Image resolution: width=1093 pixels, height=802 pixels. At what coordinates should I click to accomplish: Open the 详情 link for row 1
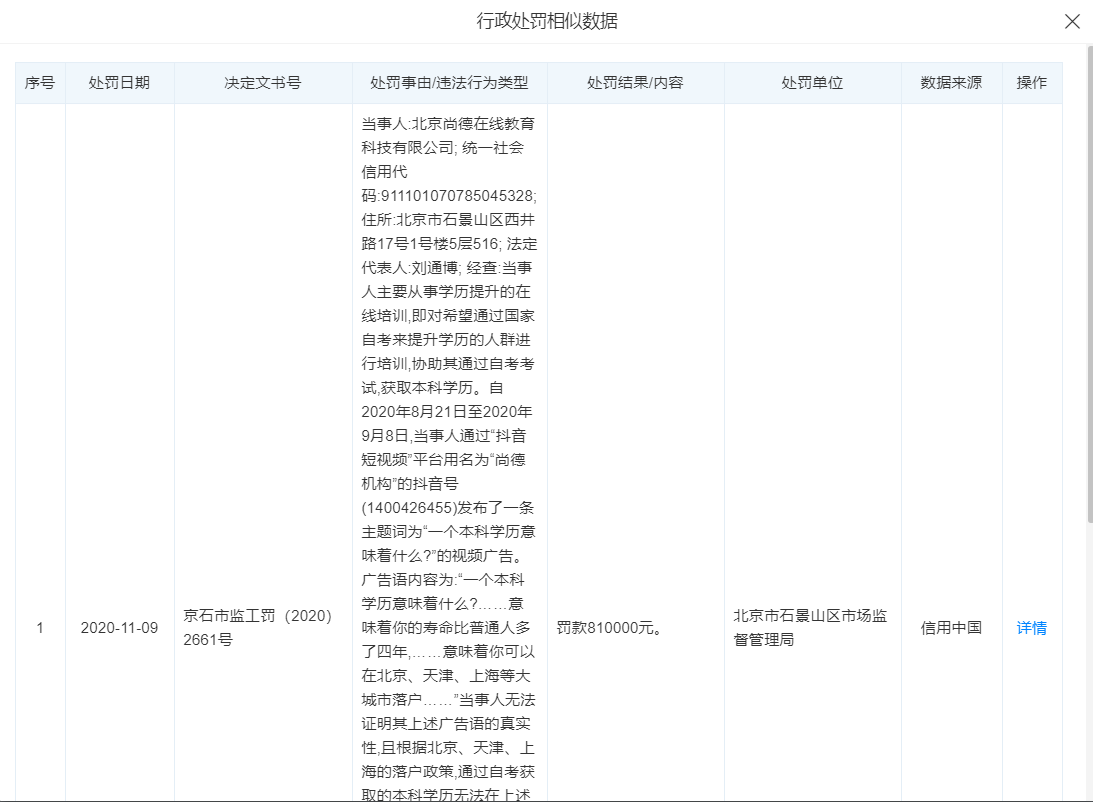coord(1031,628)
